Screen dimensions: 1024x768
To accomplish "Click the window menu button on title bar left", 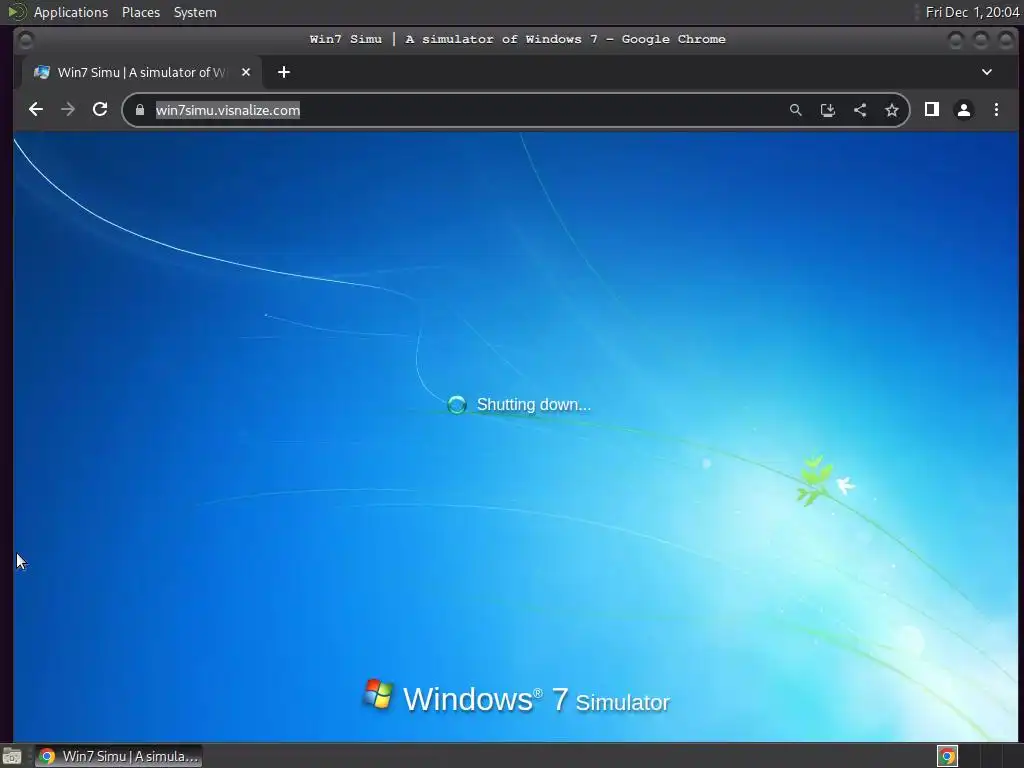I will tap(25, 40).
